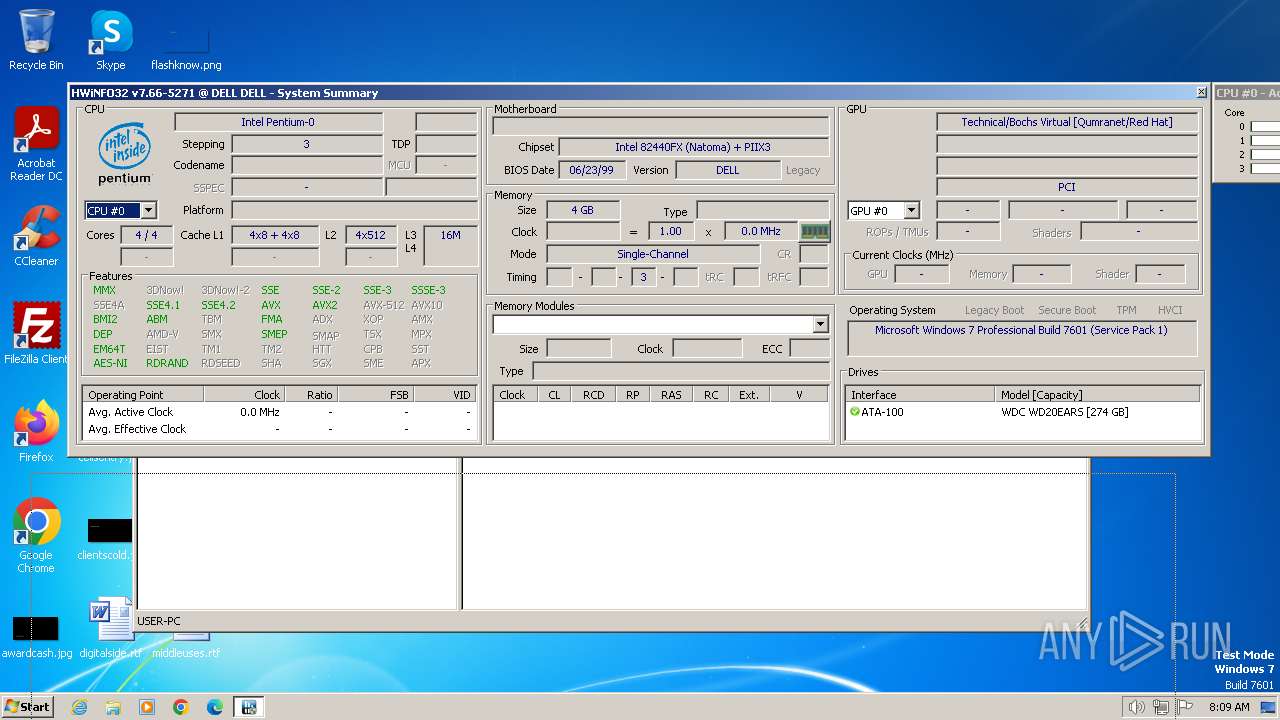Expand the Memory Modules dropdown list
Screen dimensions: 1280x720
[820, 324]
